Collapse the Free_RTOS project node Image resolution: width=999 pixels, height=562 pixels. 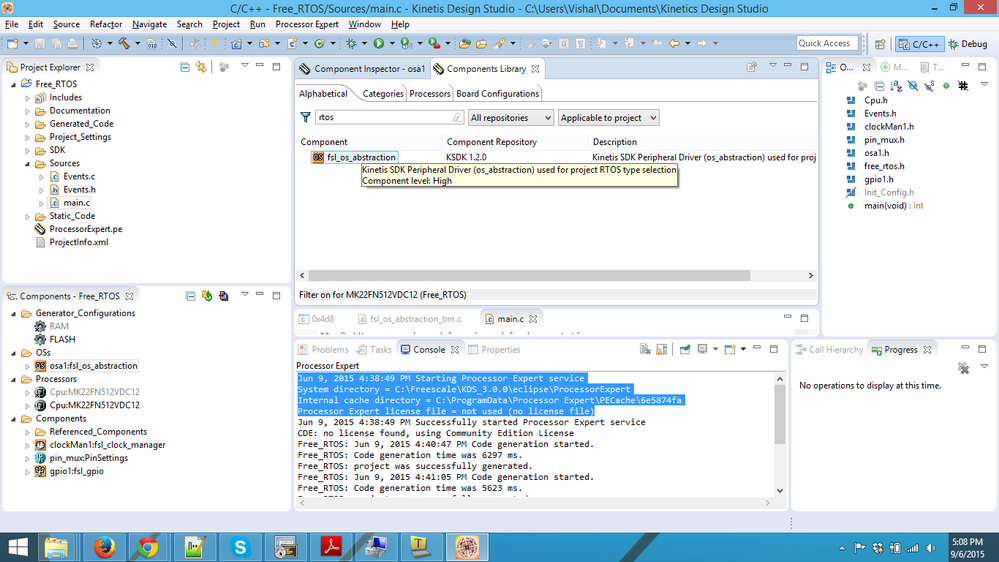(x=13, y=84)
